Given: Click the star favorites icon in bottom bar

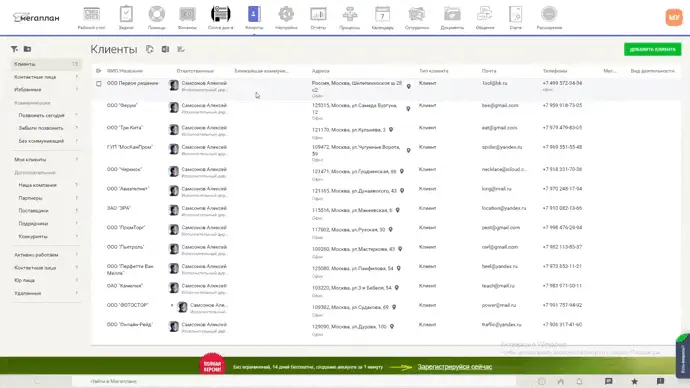Looking at the screenshot, I should (634, 381).
